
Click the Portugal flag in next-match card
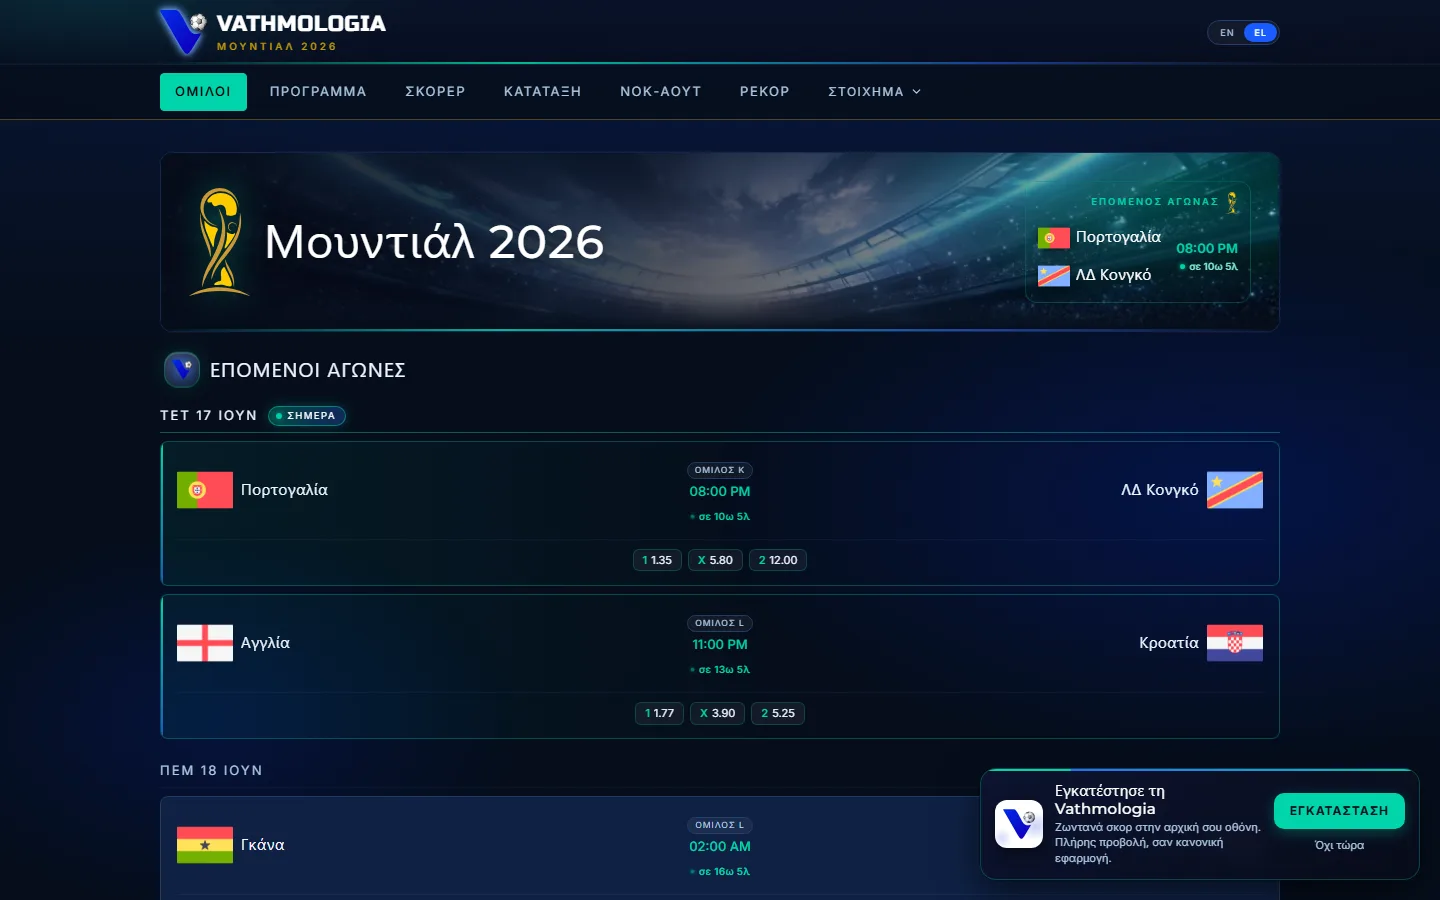[x=1054, y=238]
